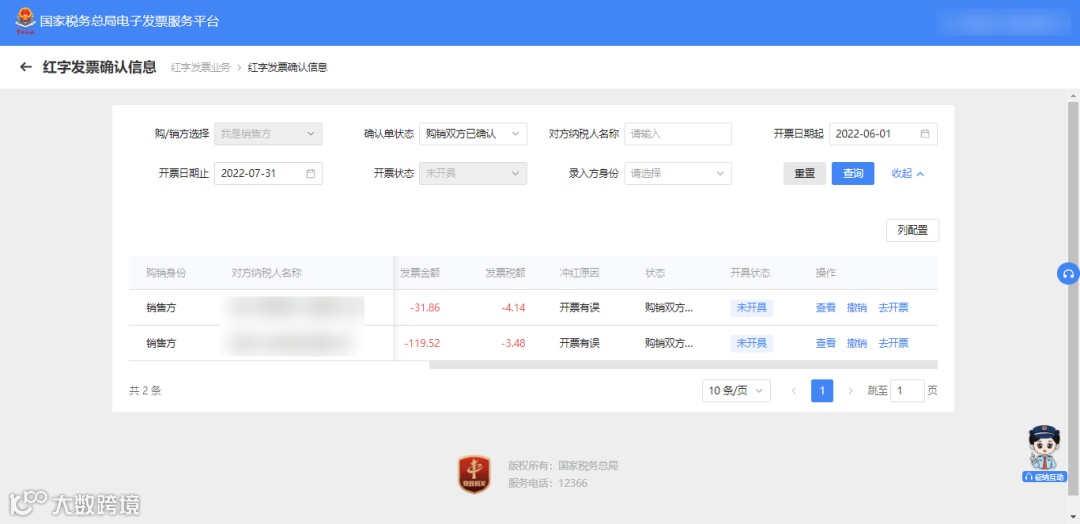Viewport: 1080px width, 524px height.
Task: Focus the 对方纳税人名称 input field
Action: pyautogui.click(x=678, y=134)
